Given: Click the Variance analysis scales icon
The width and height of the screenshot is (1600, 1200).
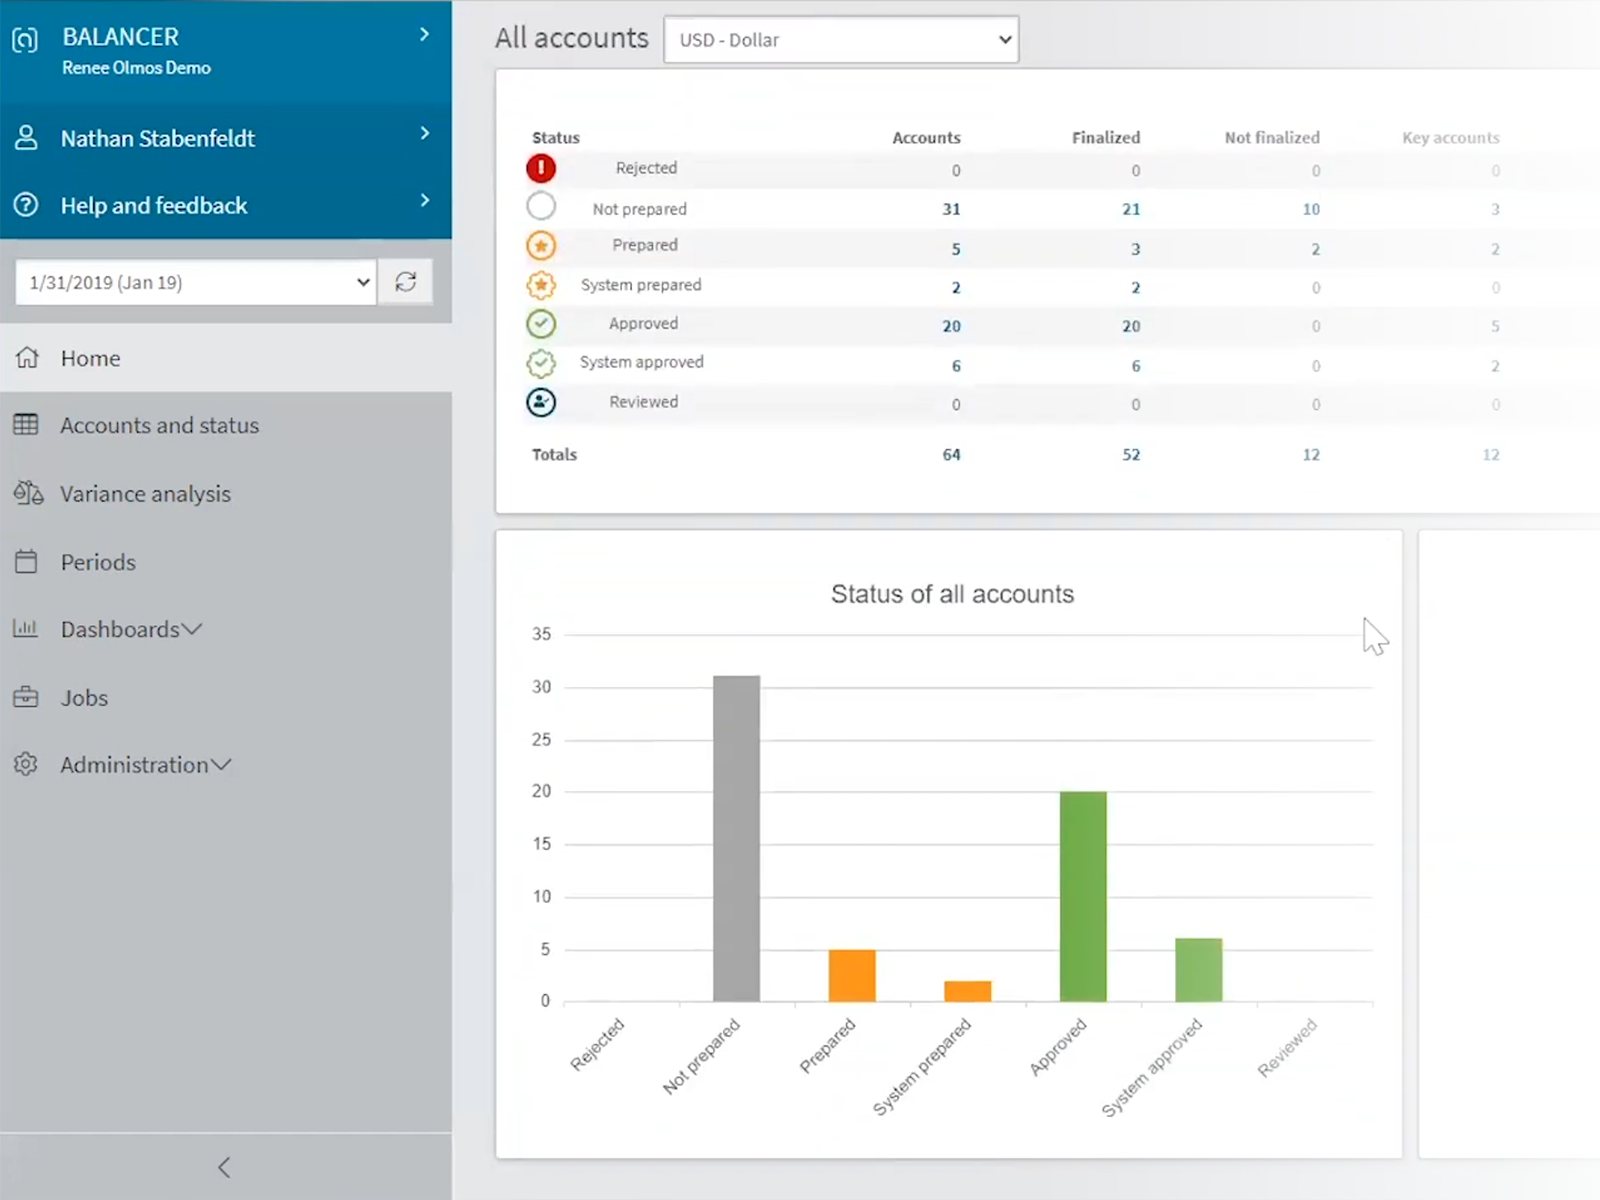Looking at the screenshot, I should (x=28, y=493).
